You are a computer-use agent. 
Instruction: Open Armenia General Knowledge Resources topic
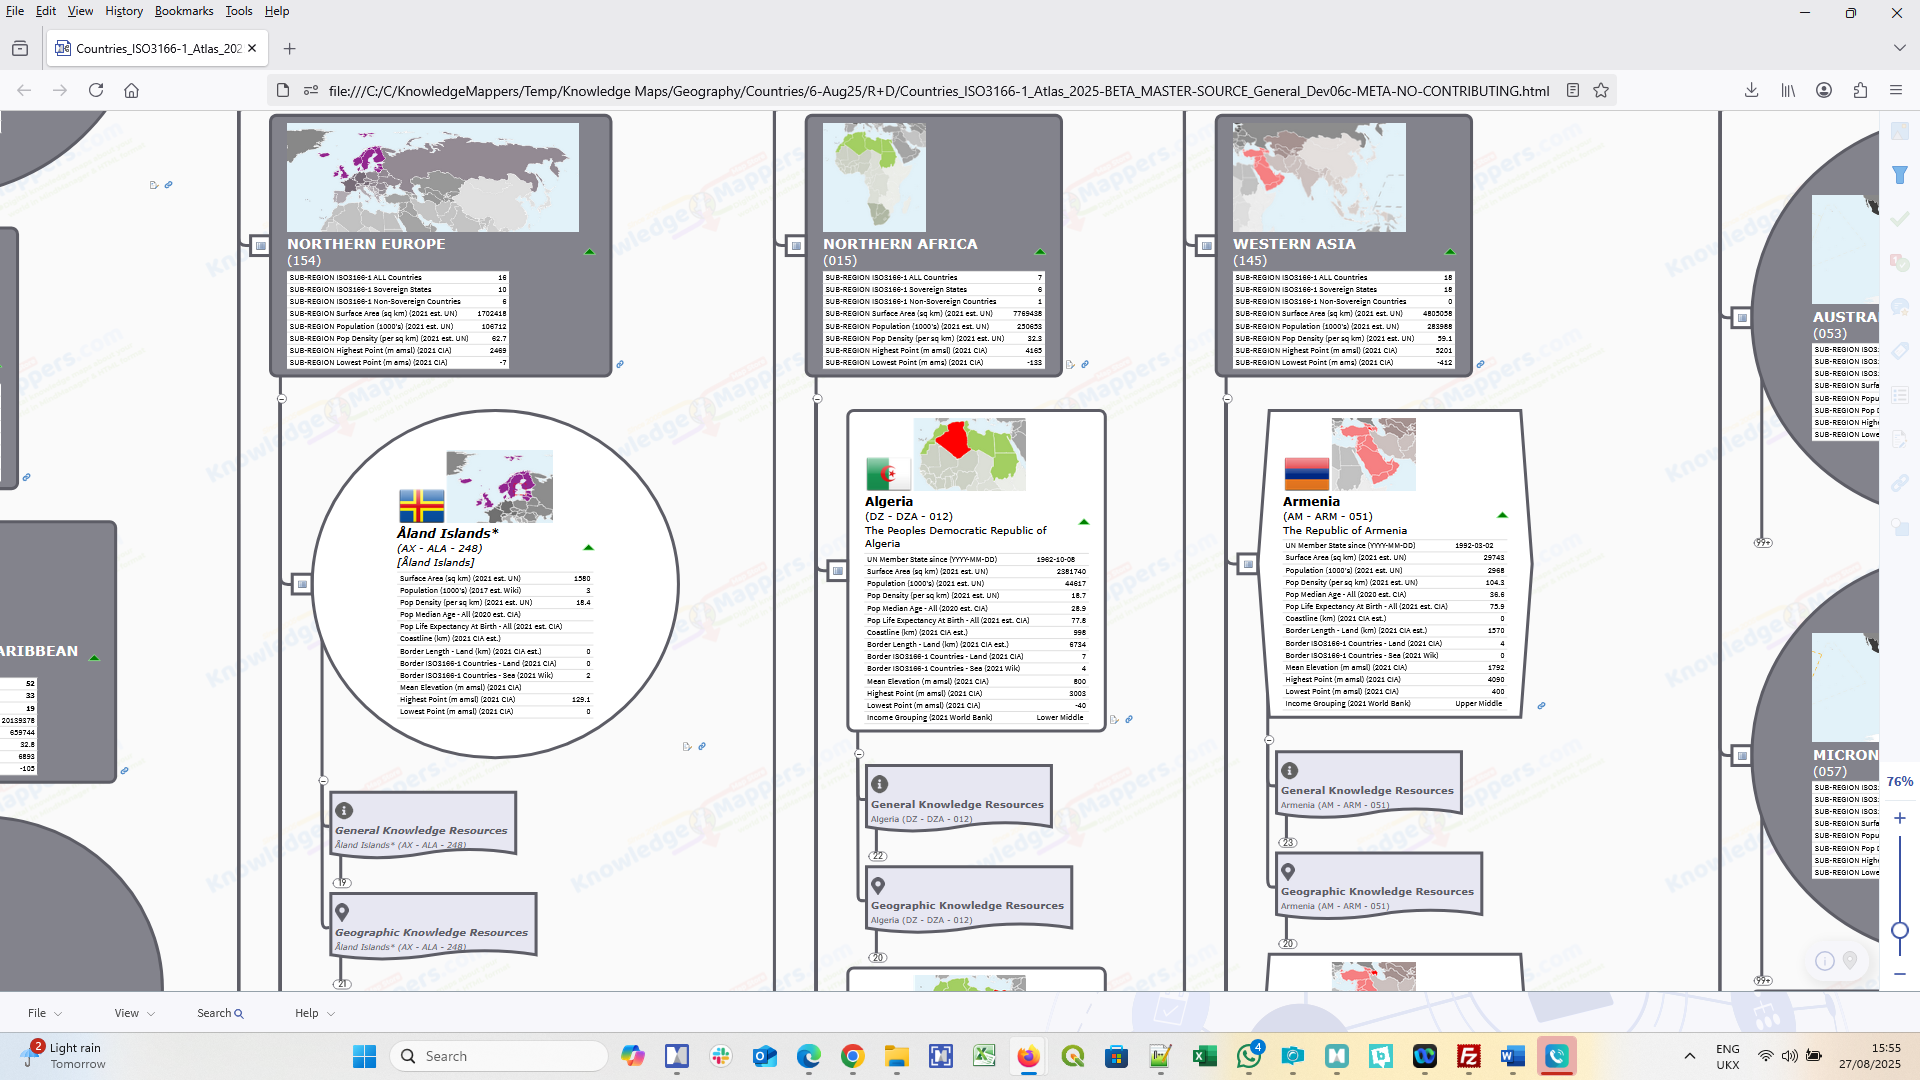pyautogui.click(x=1369, y=782)
